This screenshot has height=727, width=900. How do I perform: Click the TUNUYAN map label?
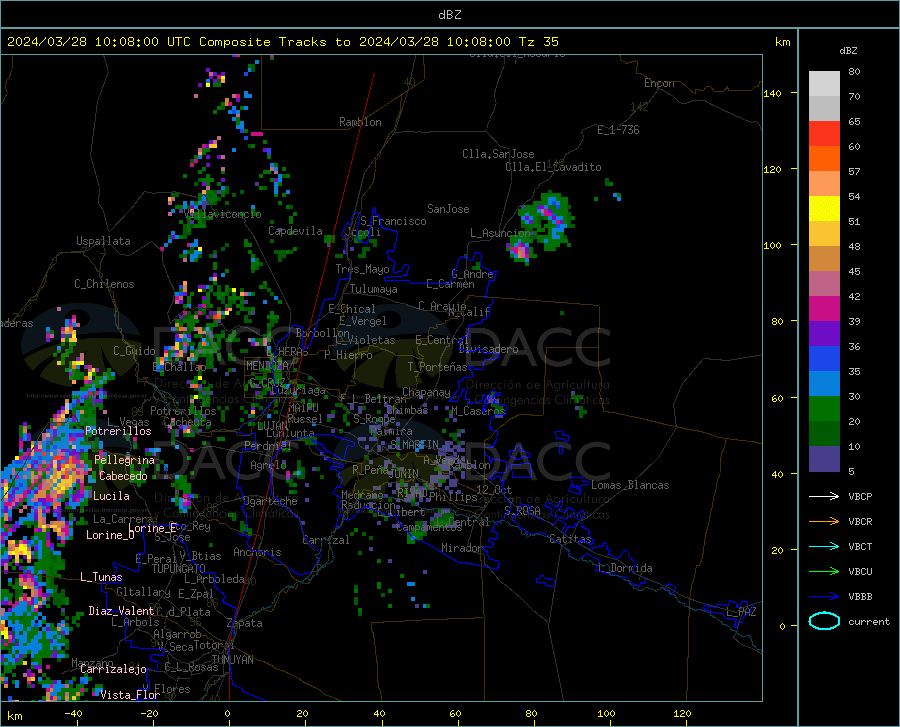click(x=232, y=660)
